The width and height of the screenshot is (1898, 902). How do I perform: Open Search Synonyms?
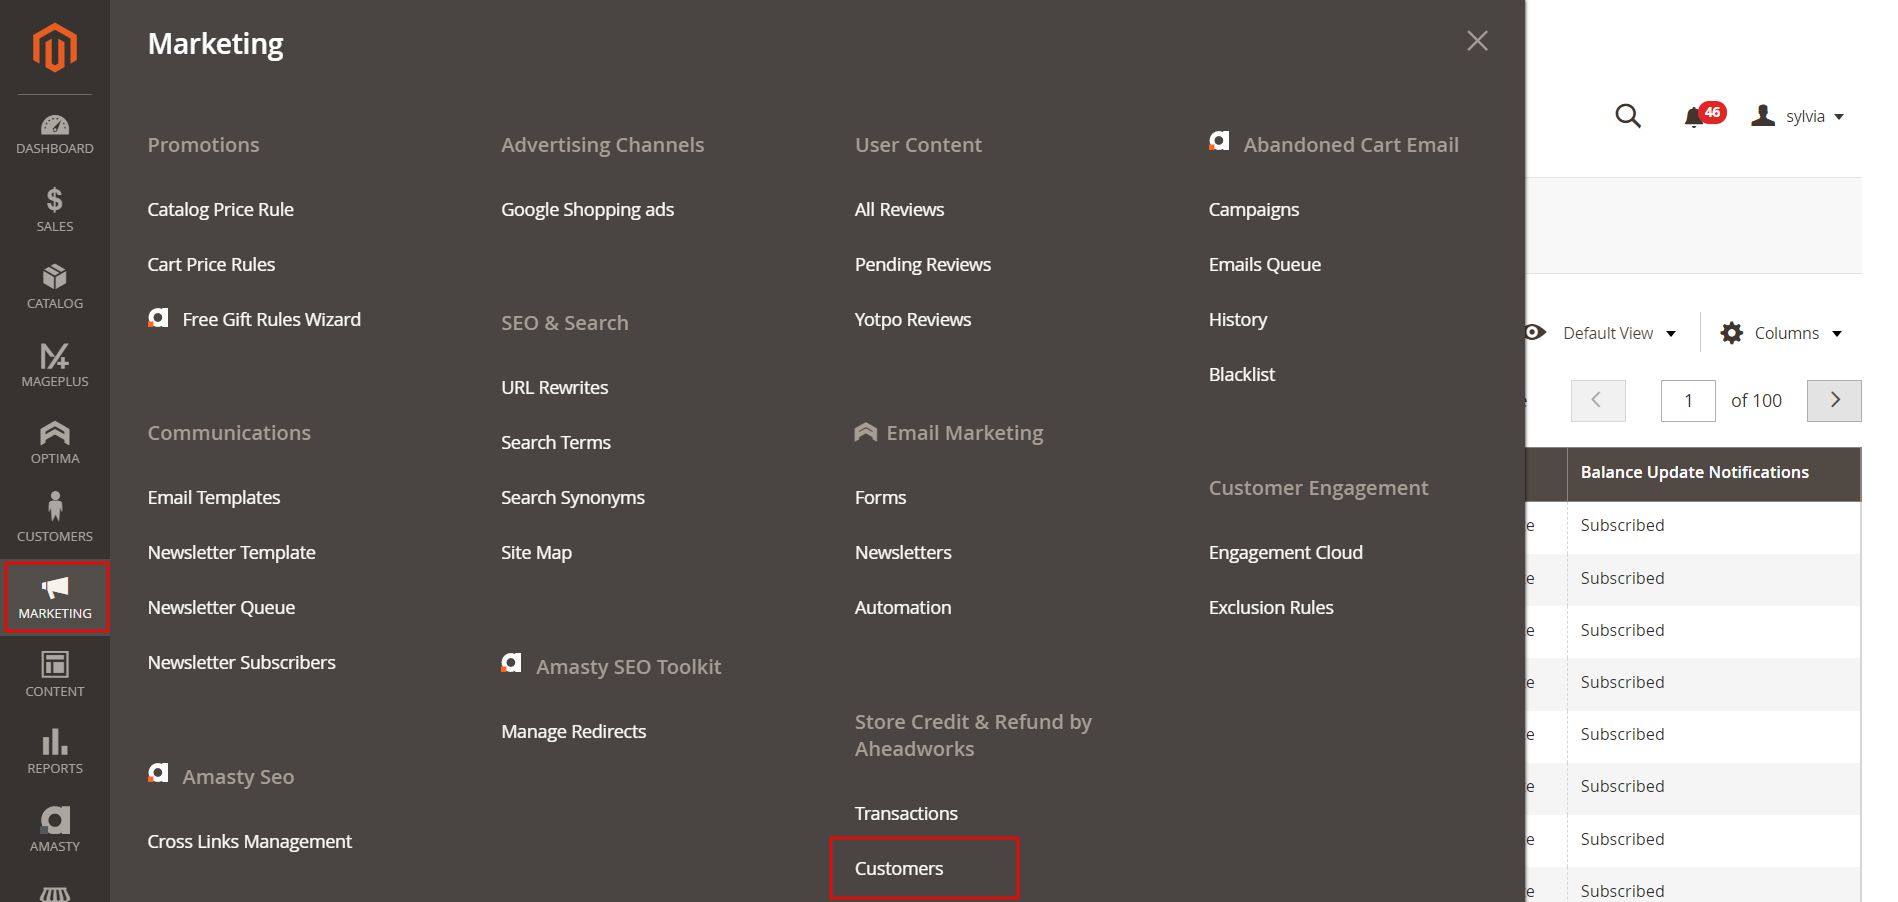click(573, 497)
